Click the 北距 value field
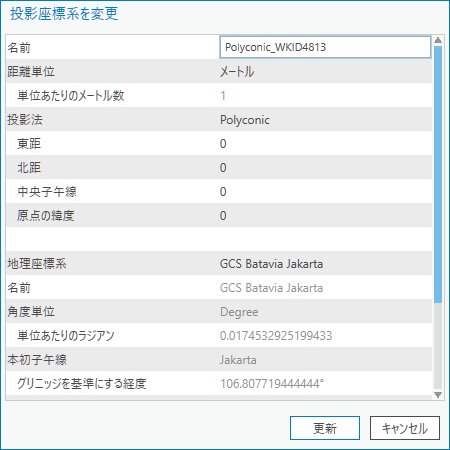The image size is (450, 450). (325, 168)
